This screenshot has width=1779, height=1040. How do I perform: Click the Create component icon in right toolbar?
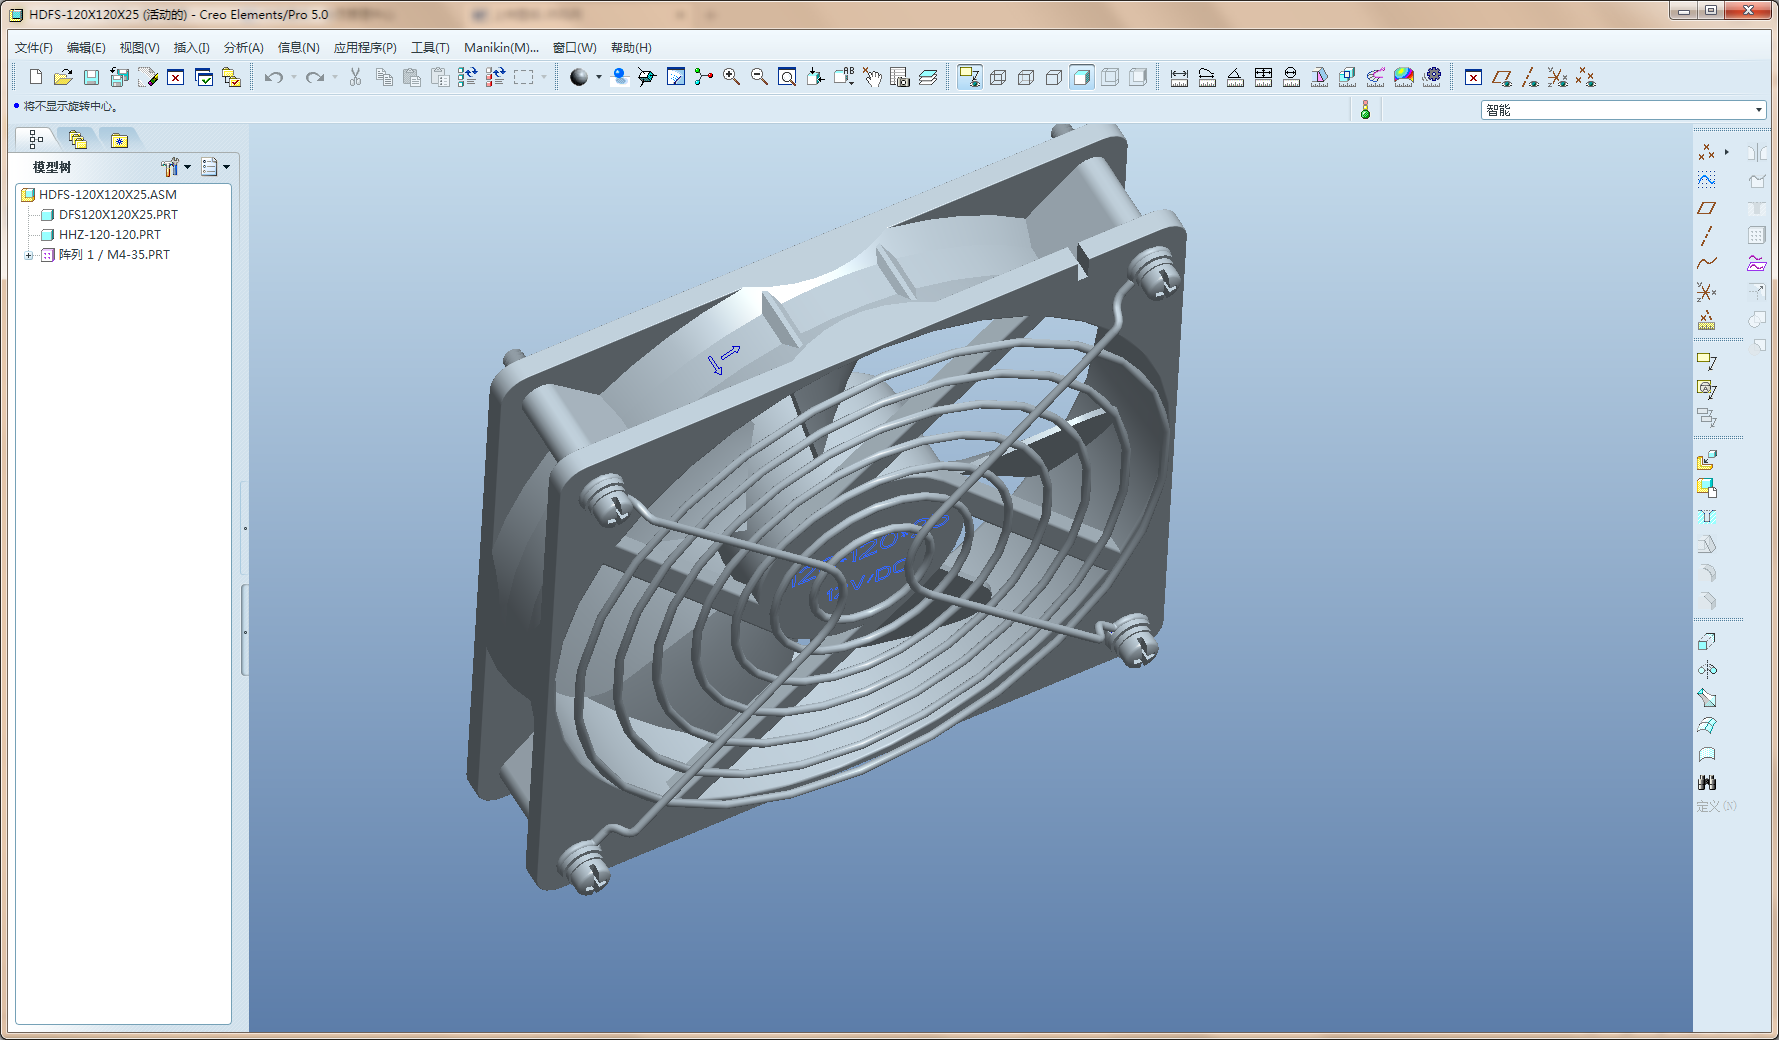pos(1707,488)
